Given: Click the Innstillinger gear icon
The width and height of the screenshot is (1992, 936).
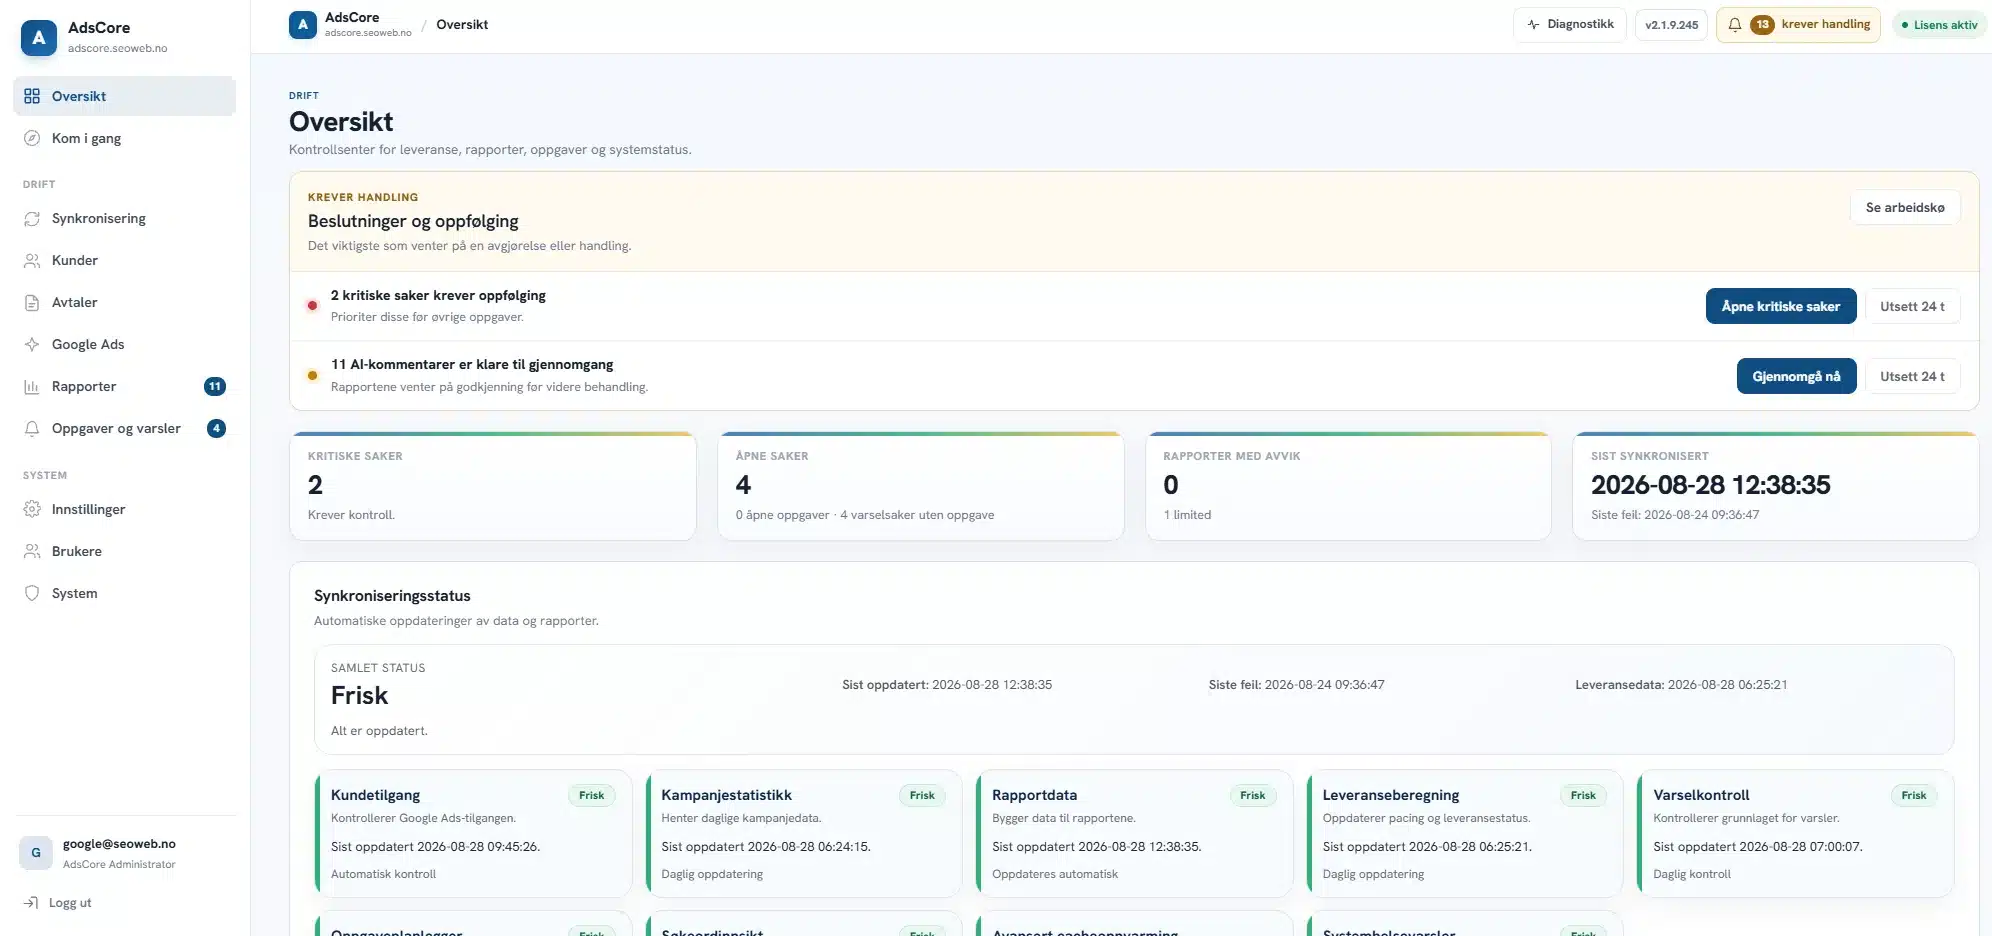Looking at the screenshot, I should point(32,509).
